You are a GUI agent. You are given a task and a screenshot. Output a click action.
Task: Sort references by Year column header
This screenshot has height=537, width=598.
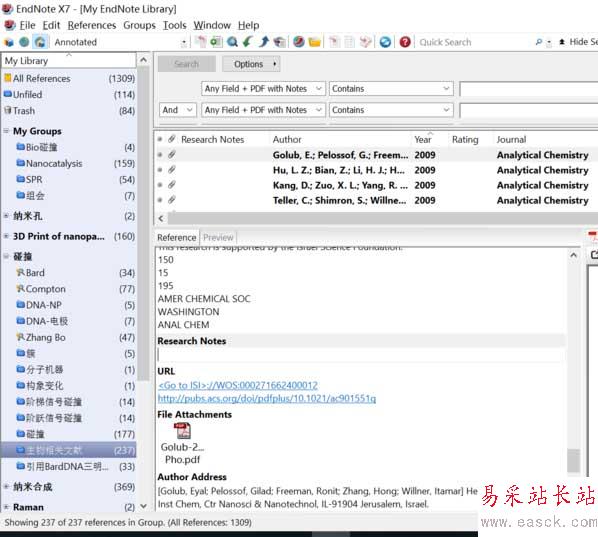click(x=423, y=139)
